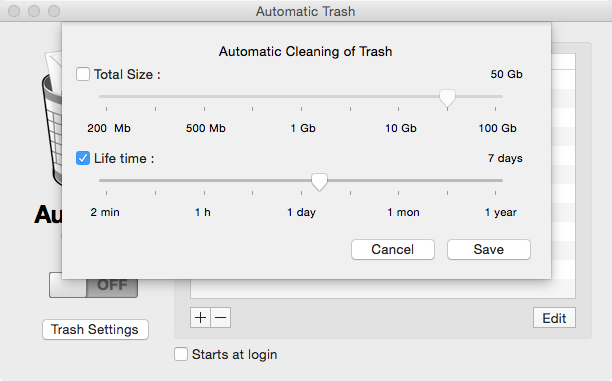Click the Life time slider thumb
612x381 pixels.
point(319,182)
